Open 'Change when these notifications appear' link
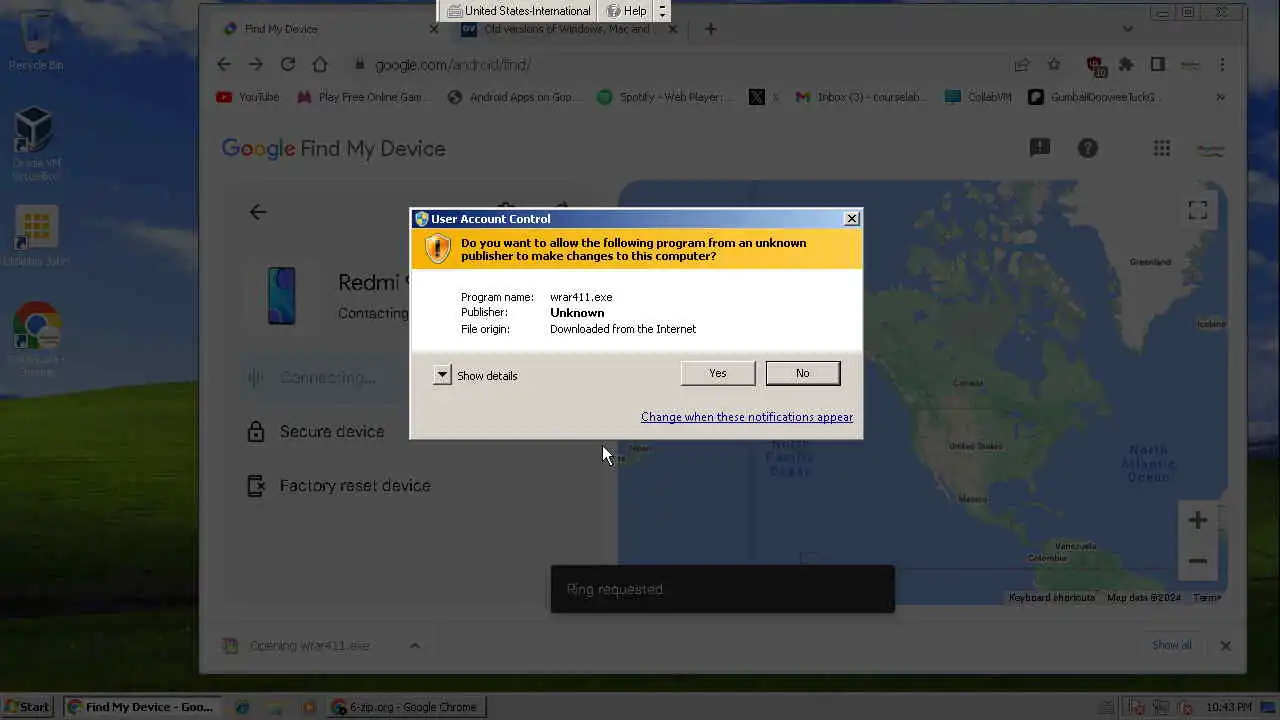Image resolution: width=1280 pixels, height=720 pixels. pos(747,417)
